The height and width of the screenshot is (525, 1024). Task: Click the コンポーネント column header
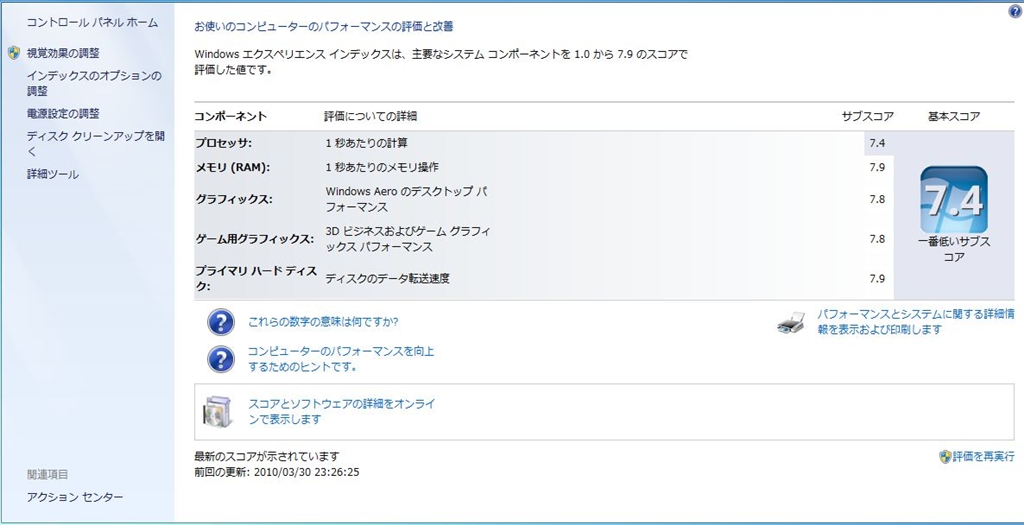pos(231,117)
